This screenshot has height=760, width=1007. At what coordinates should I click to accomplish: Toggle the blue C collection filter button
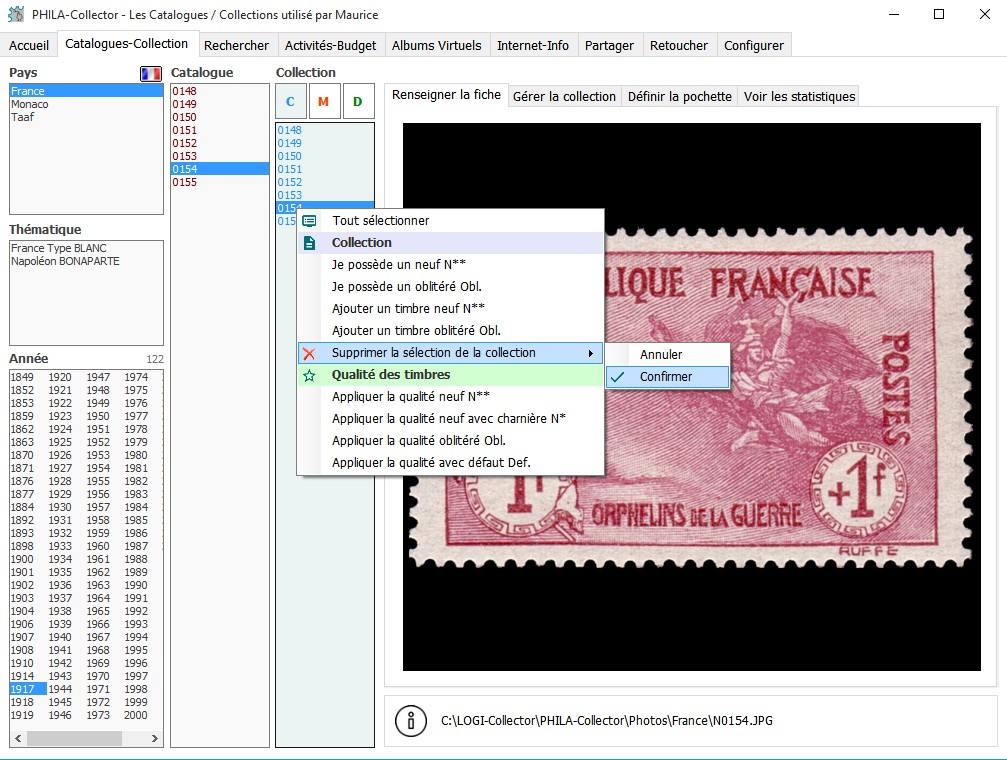(290, 102)
